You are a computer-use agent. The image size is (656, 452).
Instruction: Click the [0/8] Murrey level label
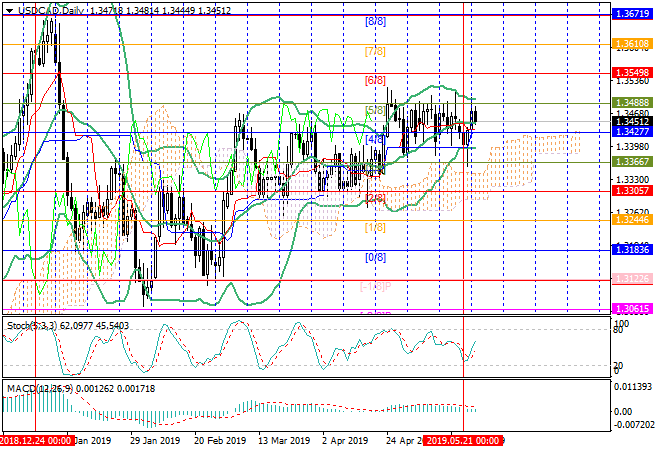(x=374, y=257)
